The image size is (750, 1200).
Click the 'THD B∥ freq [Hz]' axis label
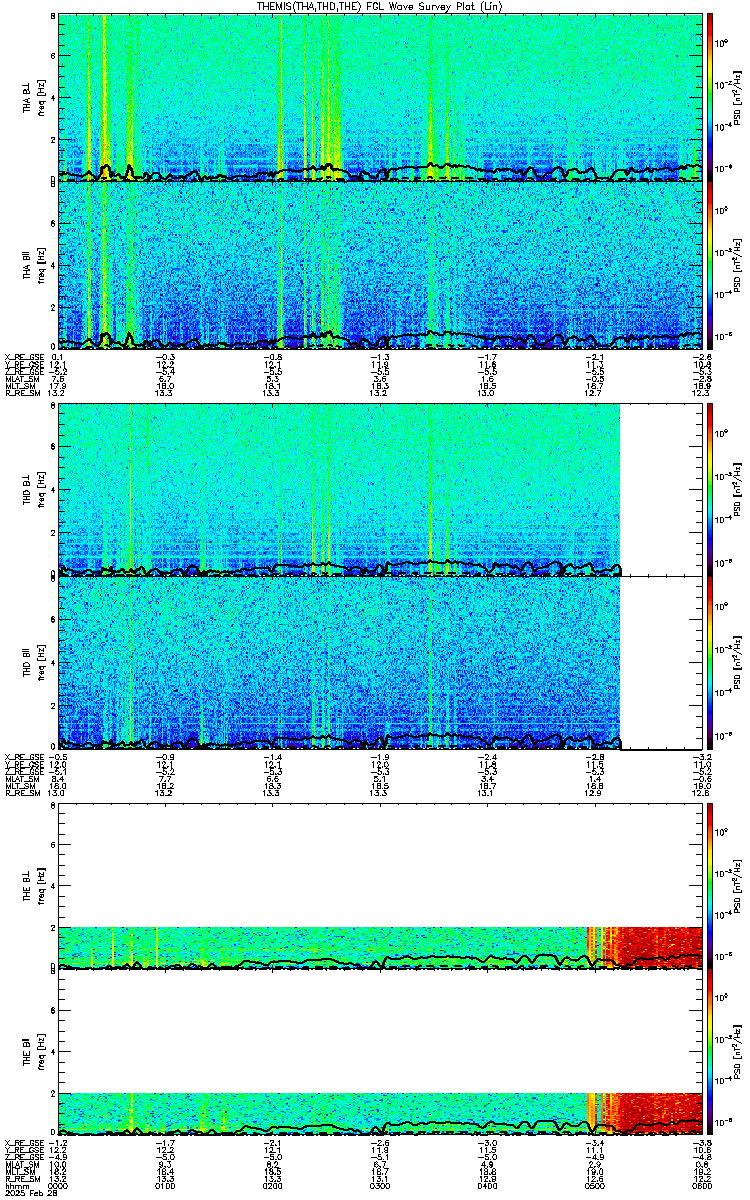coord(32,662)
